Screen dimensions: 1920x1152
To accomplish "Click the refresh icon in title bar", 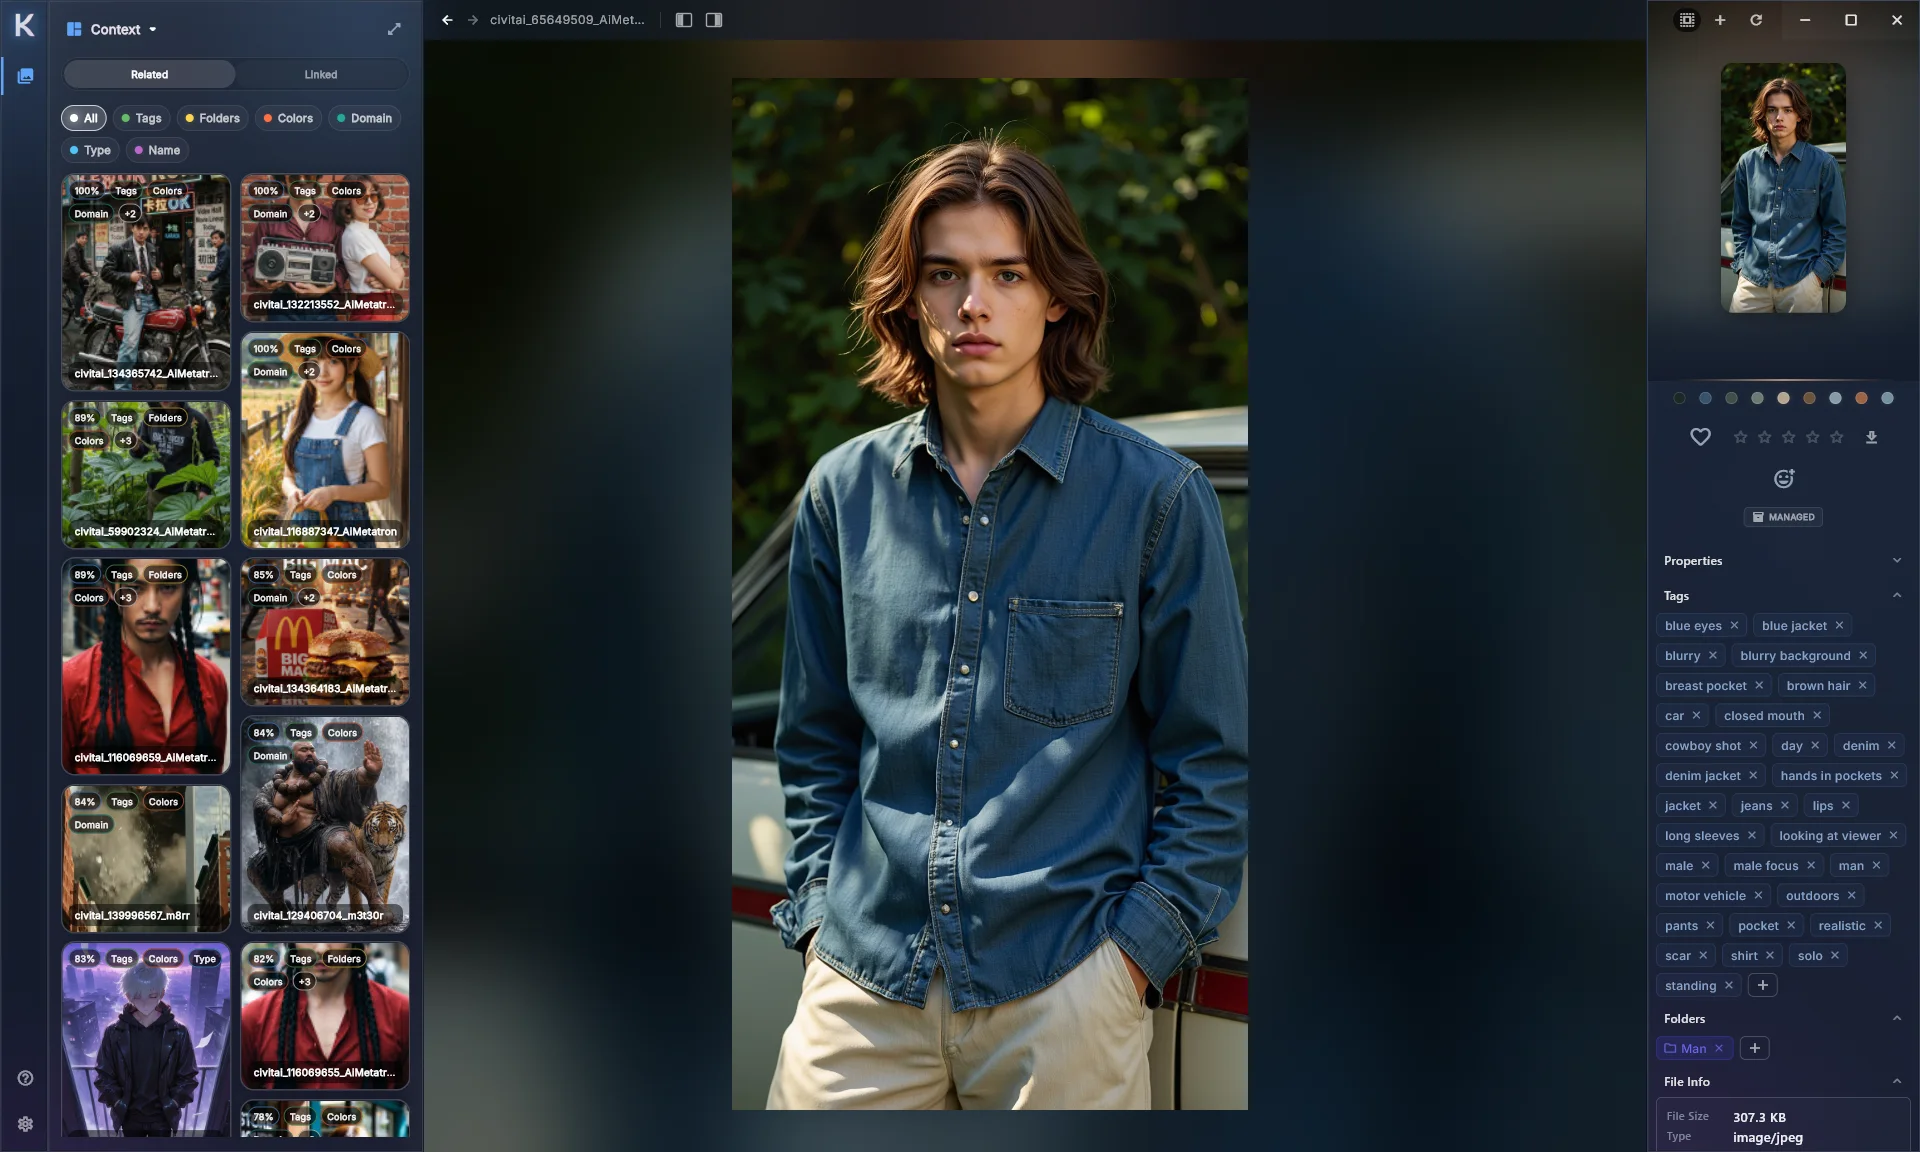I will click(1756, 20).
